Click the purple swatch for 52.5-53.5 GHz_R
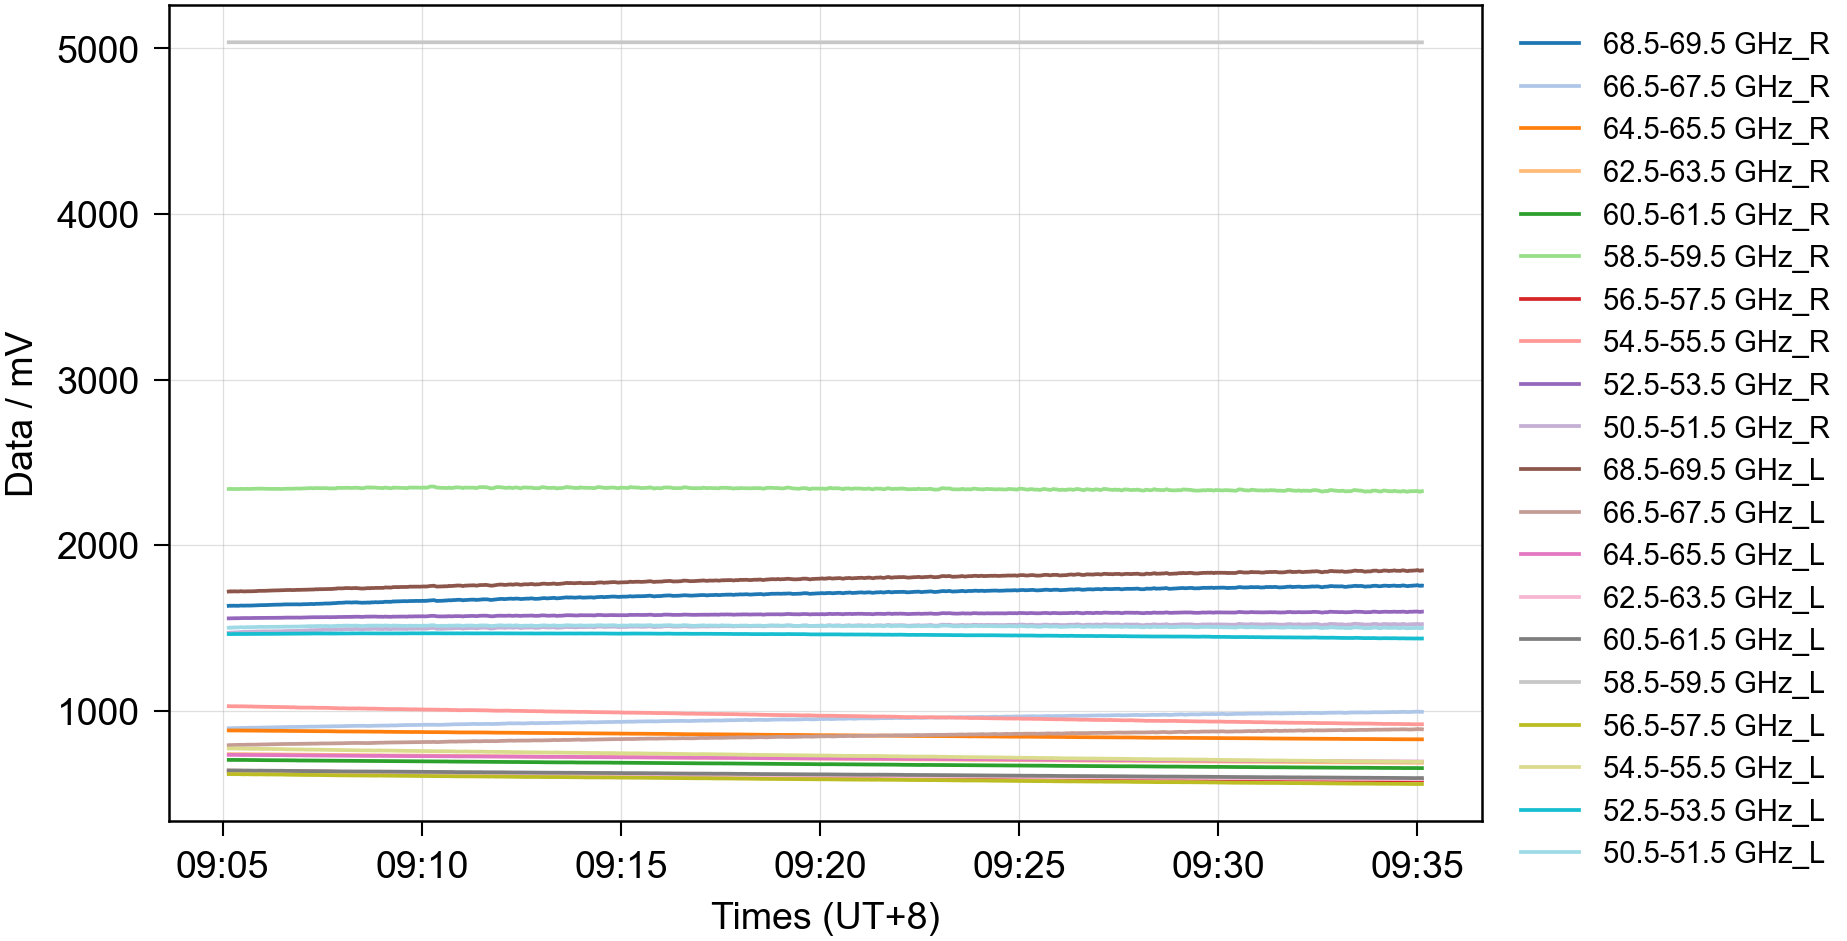 [x=1549, y=385]
